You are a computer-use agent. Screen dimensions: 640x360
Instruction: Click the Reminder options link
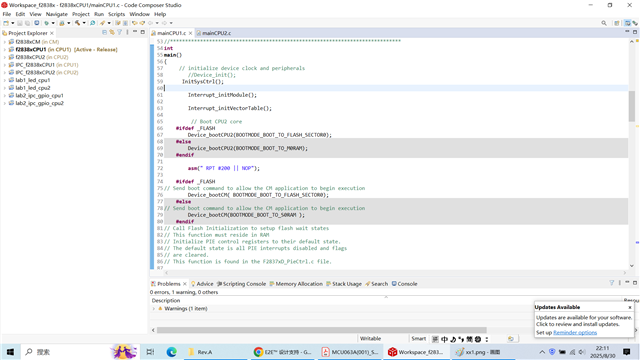pos(575,333)
